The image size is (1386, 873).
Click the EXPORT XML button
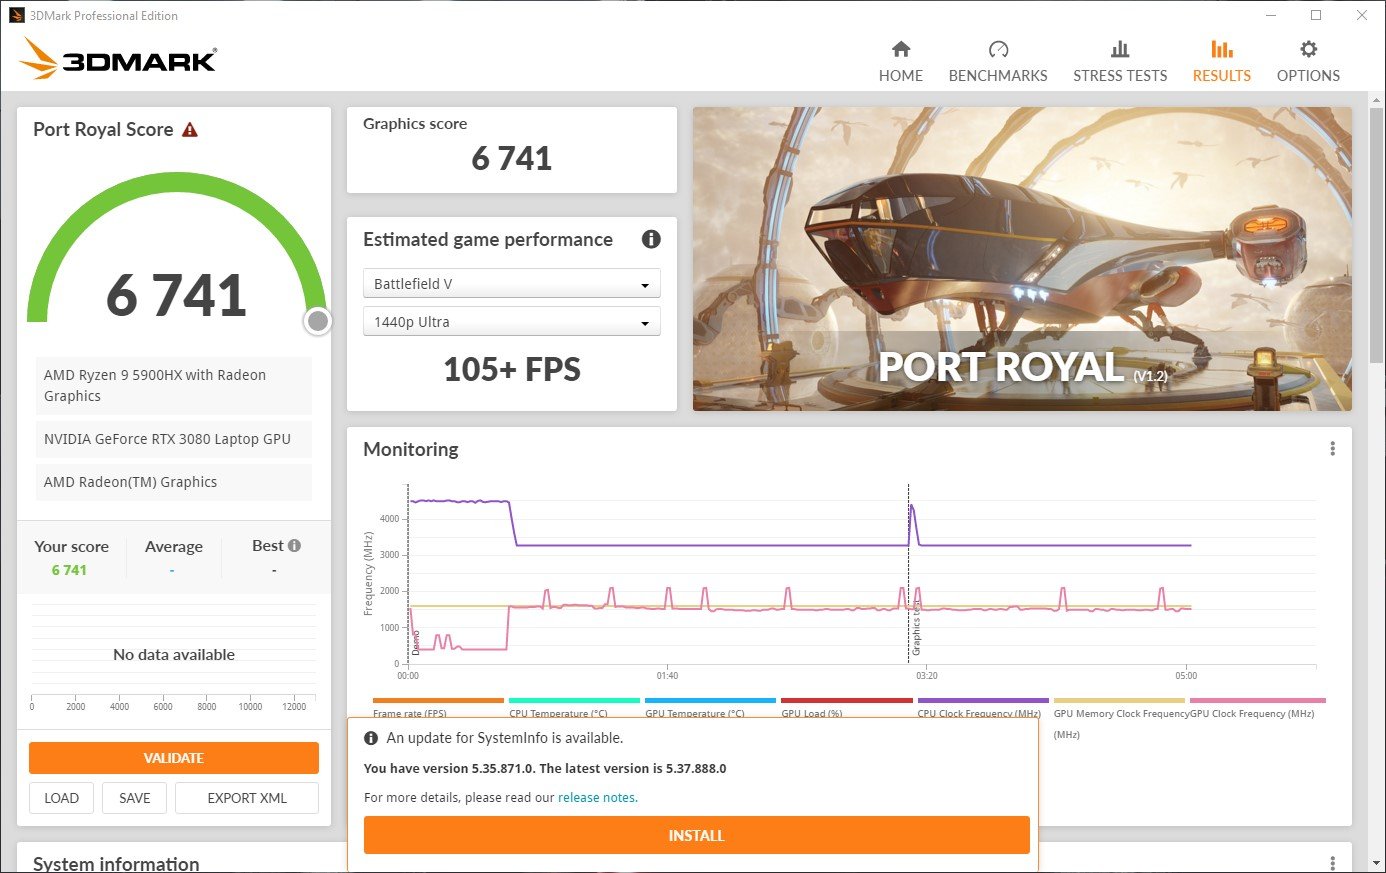[247, 798]
